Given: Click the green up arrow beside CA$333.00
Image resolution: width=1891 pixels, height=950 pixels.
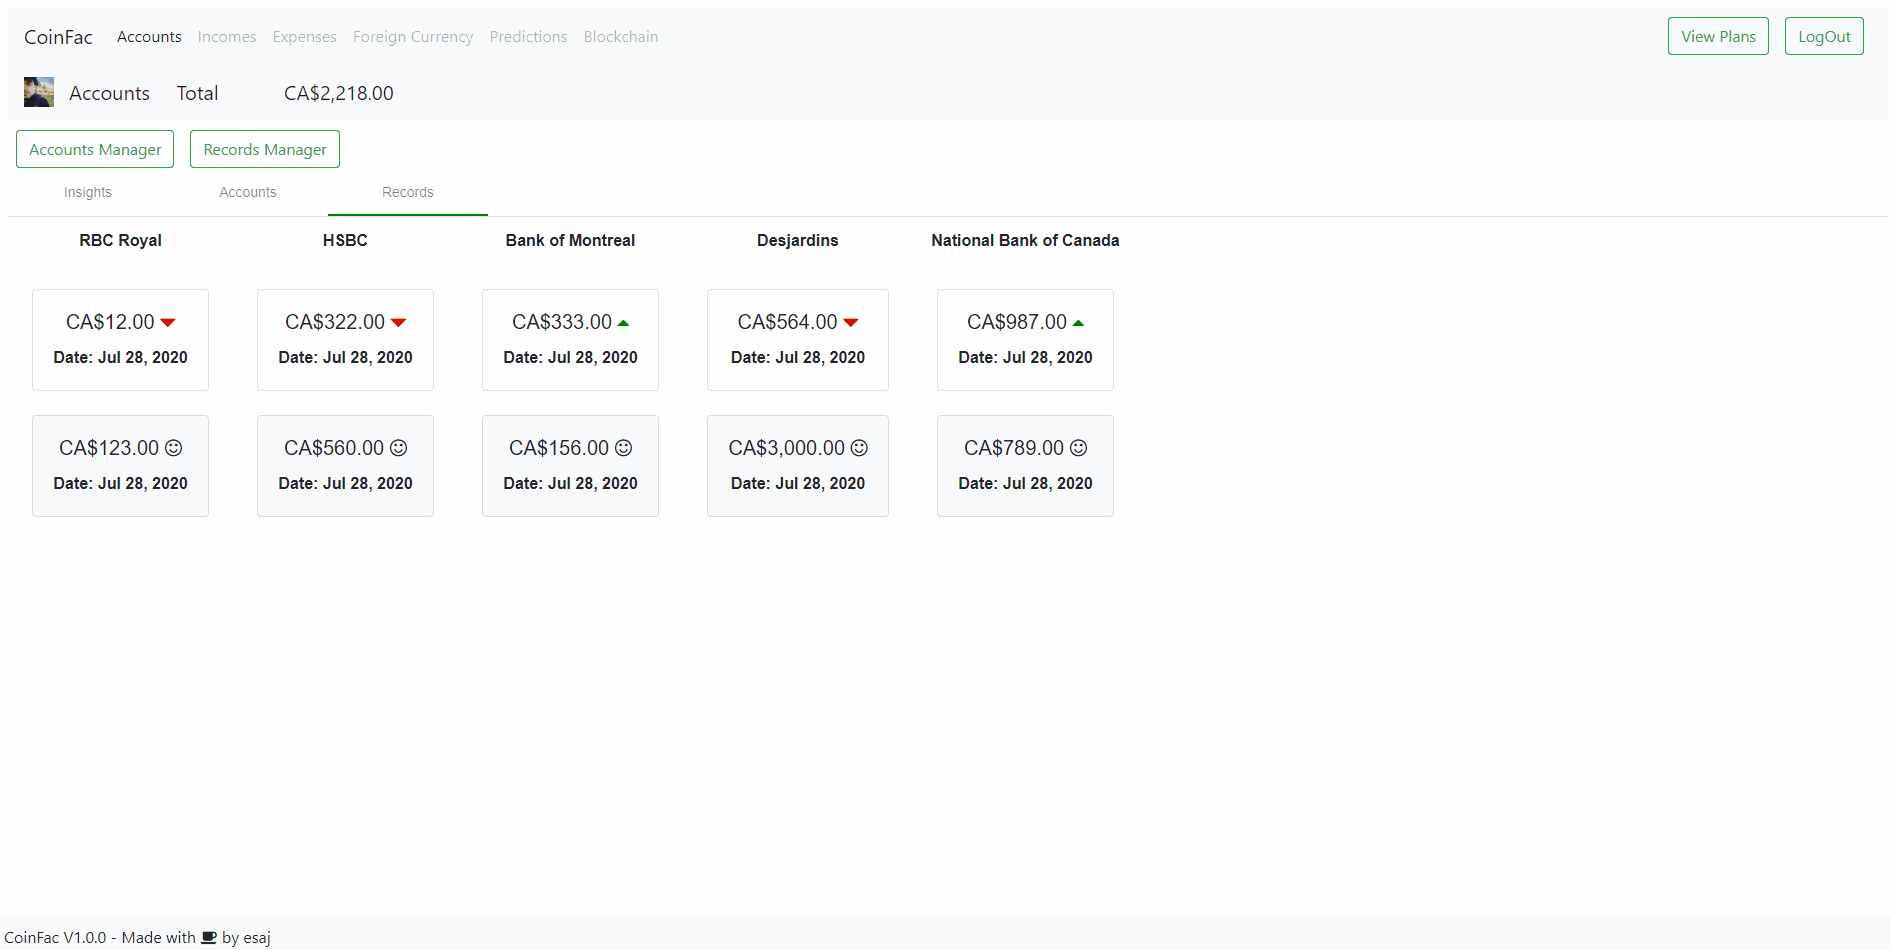Looking at the screenshot, I should [623, 323].
